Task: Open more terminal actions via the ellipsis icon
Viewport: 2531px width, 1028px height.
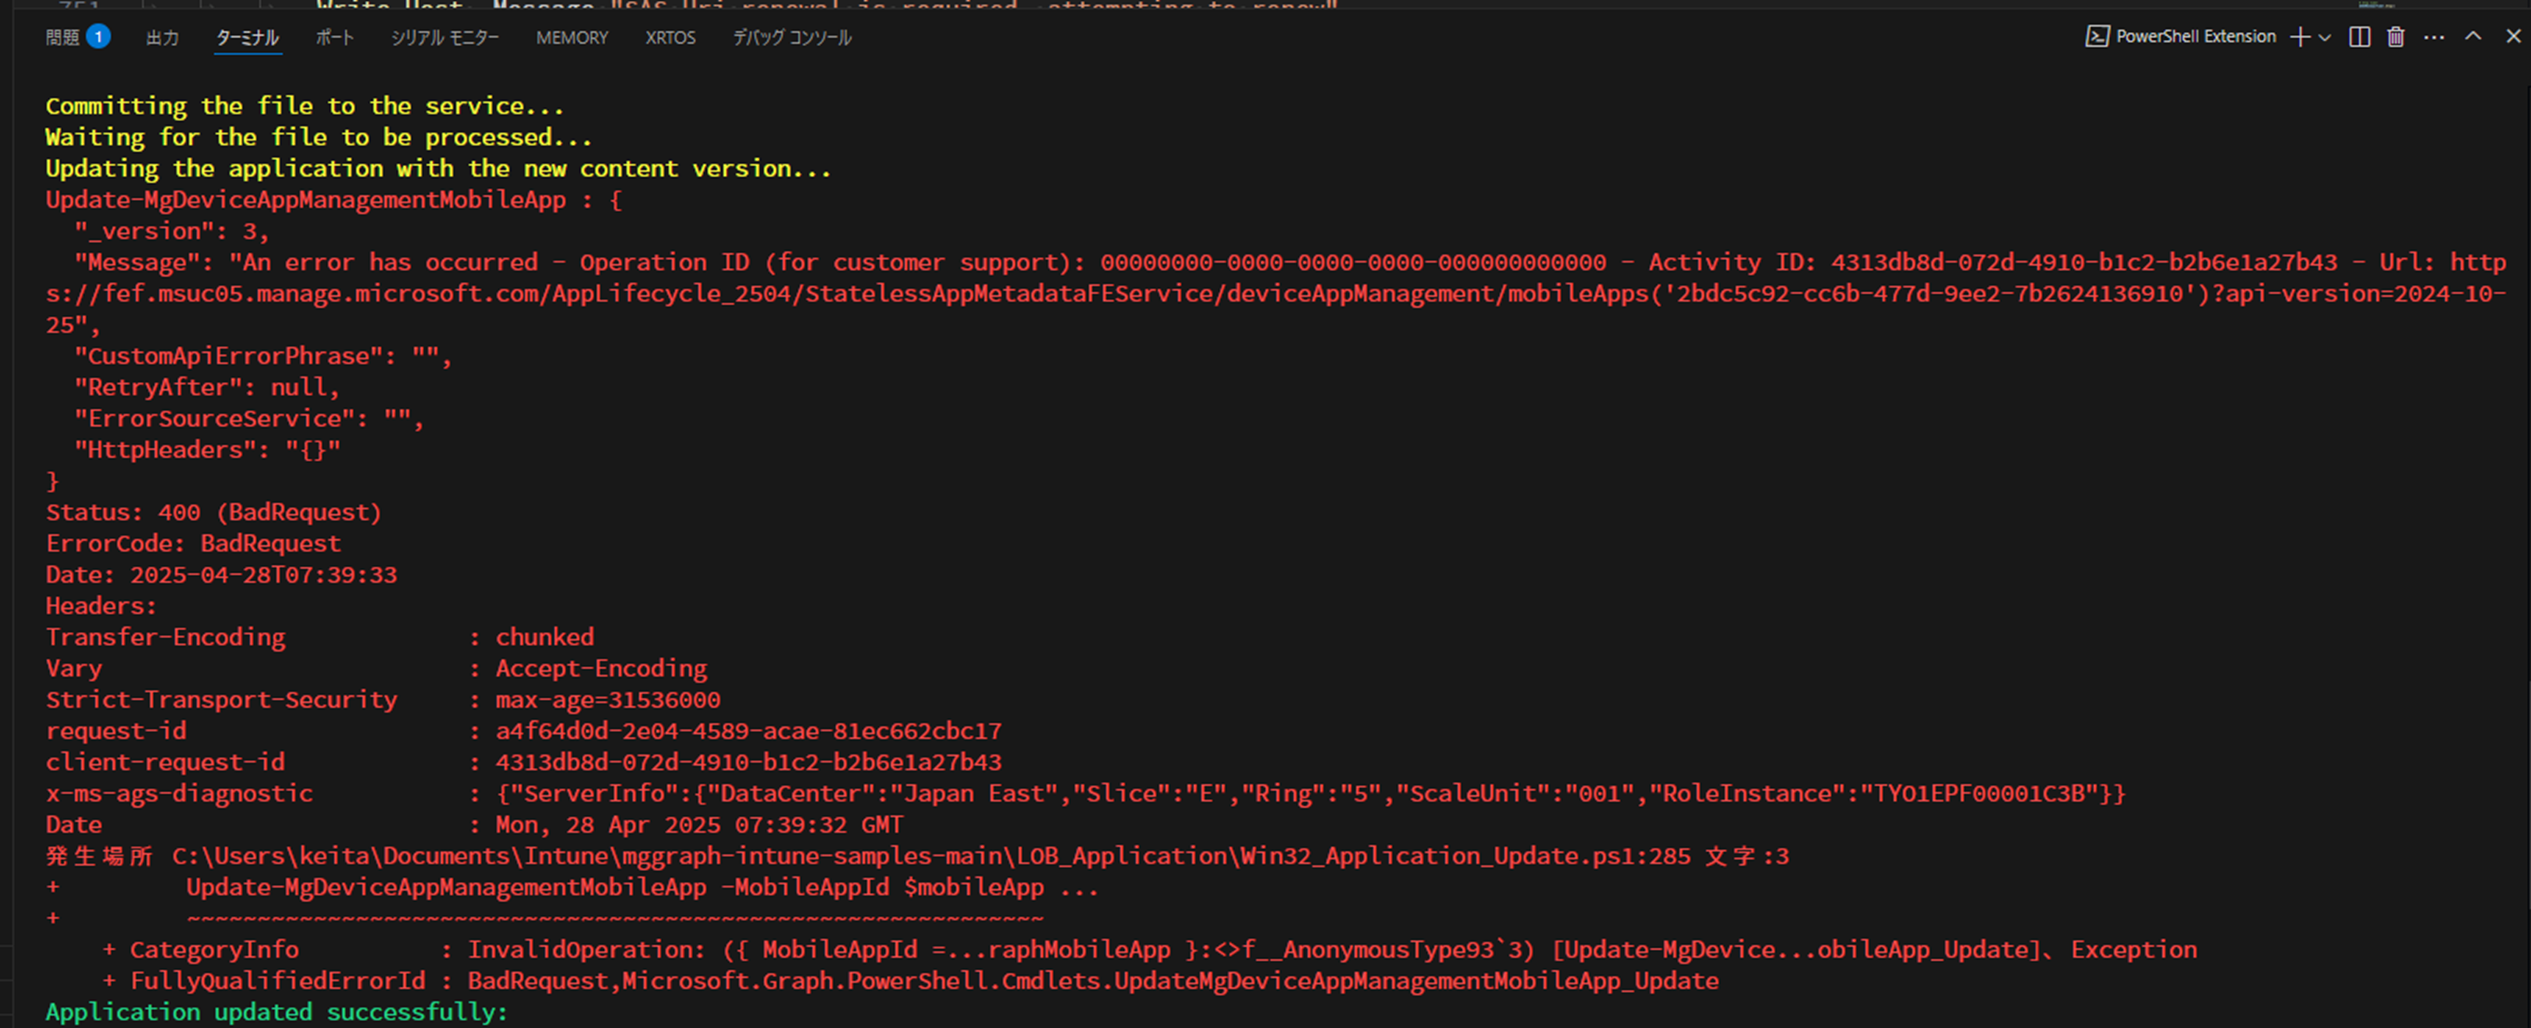Action: (2434, 37)
